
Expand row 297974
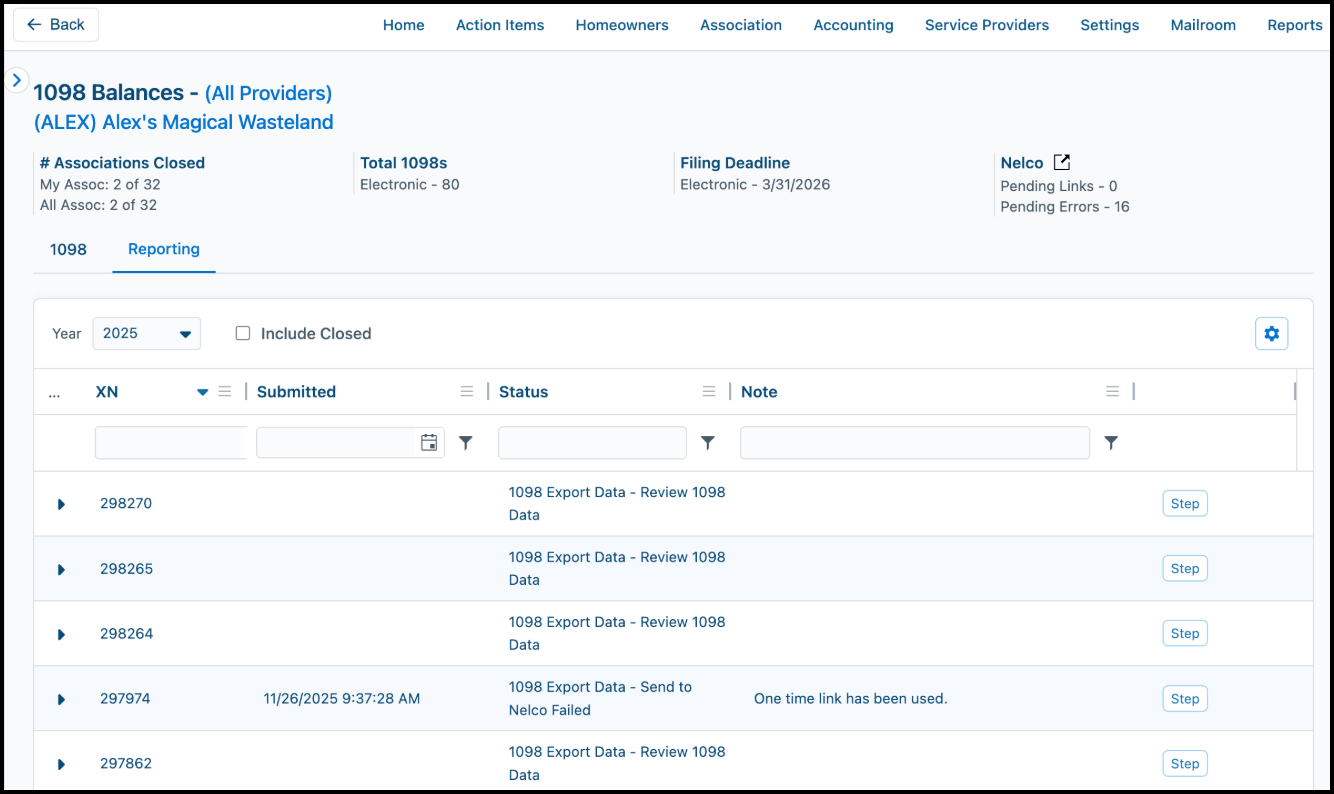pyautogui.click(x=61, y=699)
